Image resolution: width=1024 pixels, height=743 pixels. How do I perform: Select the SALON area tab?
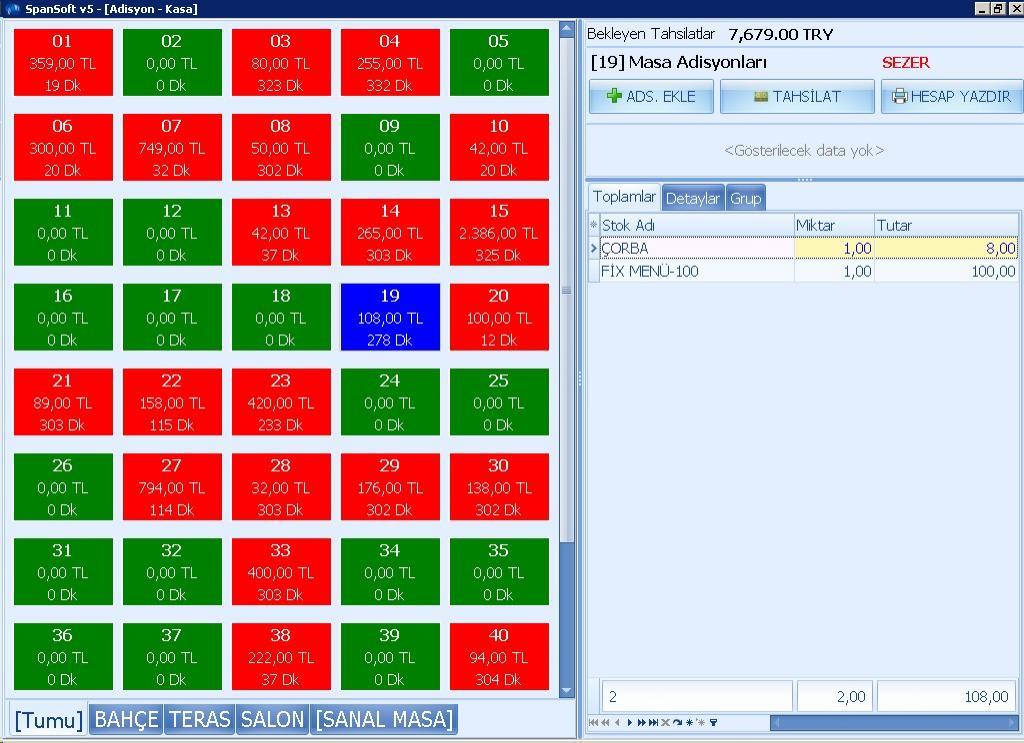click(x=272, y=719)
